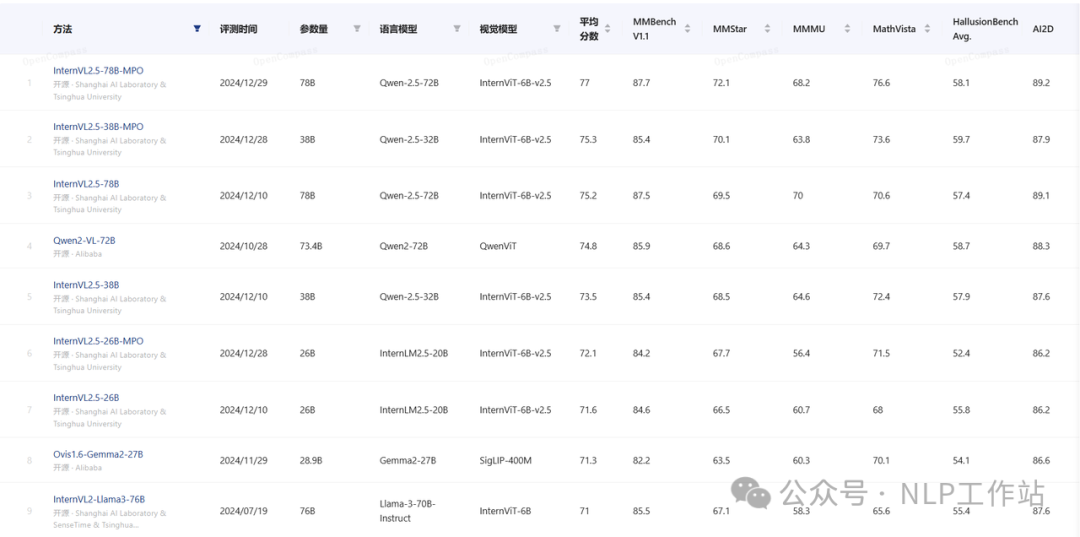Click the 73.4B parameter count cell
1080x537 pixels.
(311, 246)
